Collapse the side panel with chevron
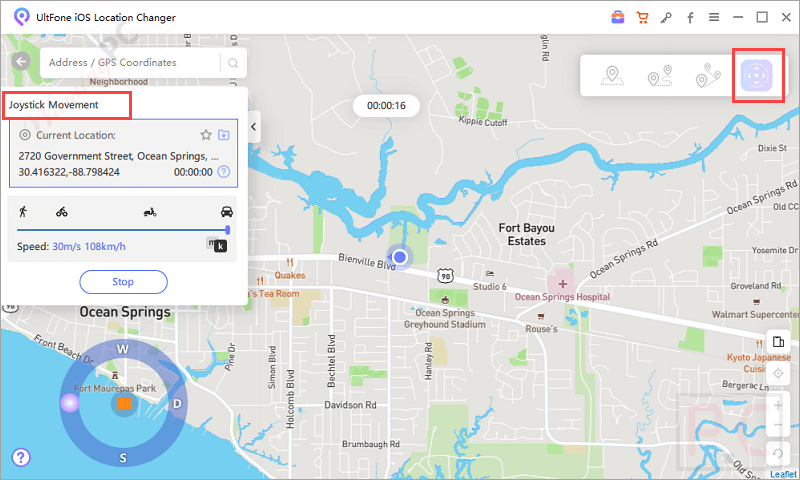 pyautogui.click(x=254, y=127)
